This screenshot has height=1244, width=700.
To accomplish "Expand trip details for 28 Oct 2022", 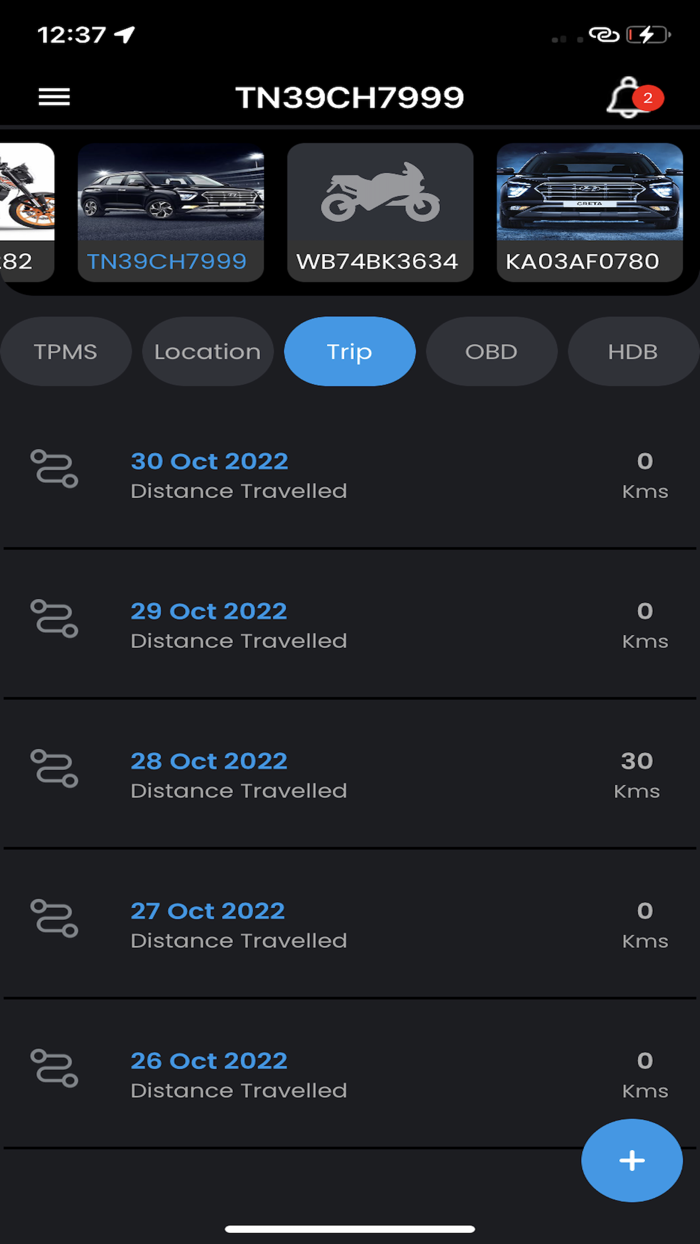I will pyautogui.click(x=209, y=761).
